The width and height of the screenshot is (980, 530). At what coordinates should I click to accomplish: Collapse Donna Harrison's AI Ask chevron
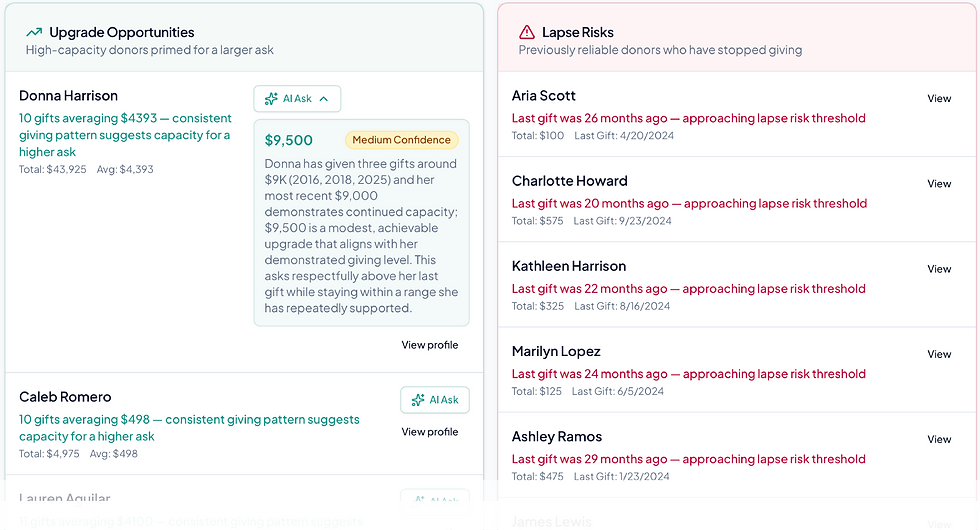coord(324,99)
